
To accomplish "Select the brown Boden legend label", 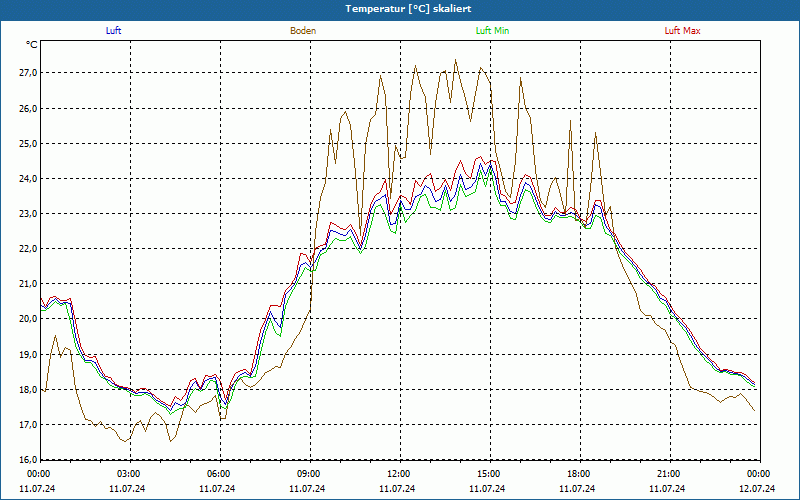I will tap(303, 31).
